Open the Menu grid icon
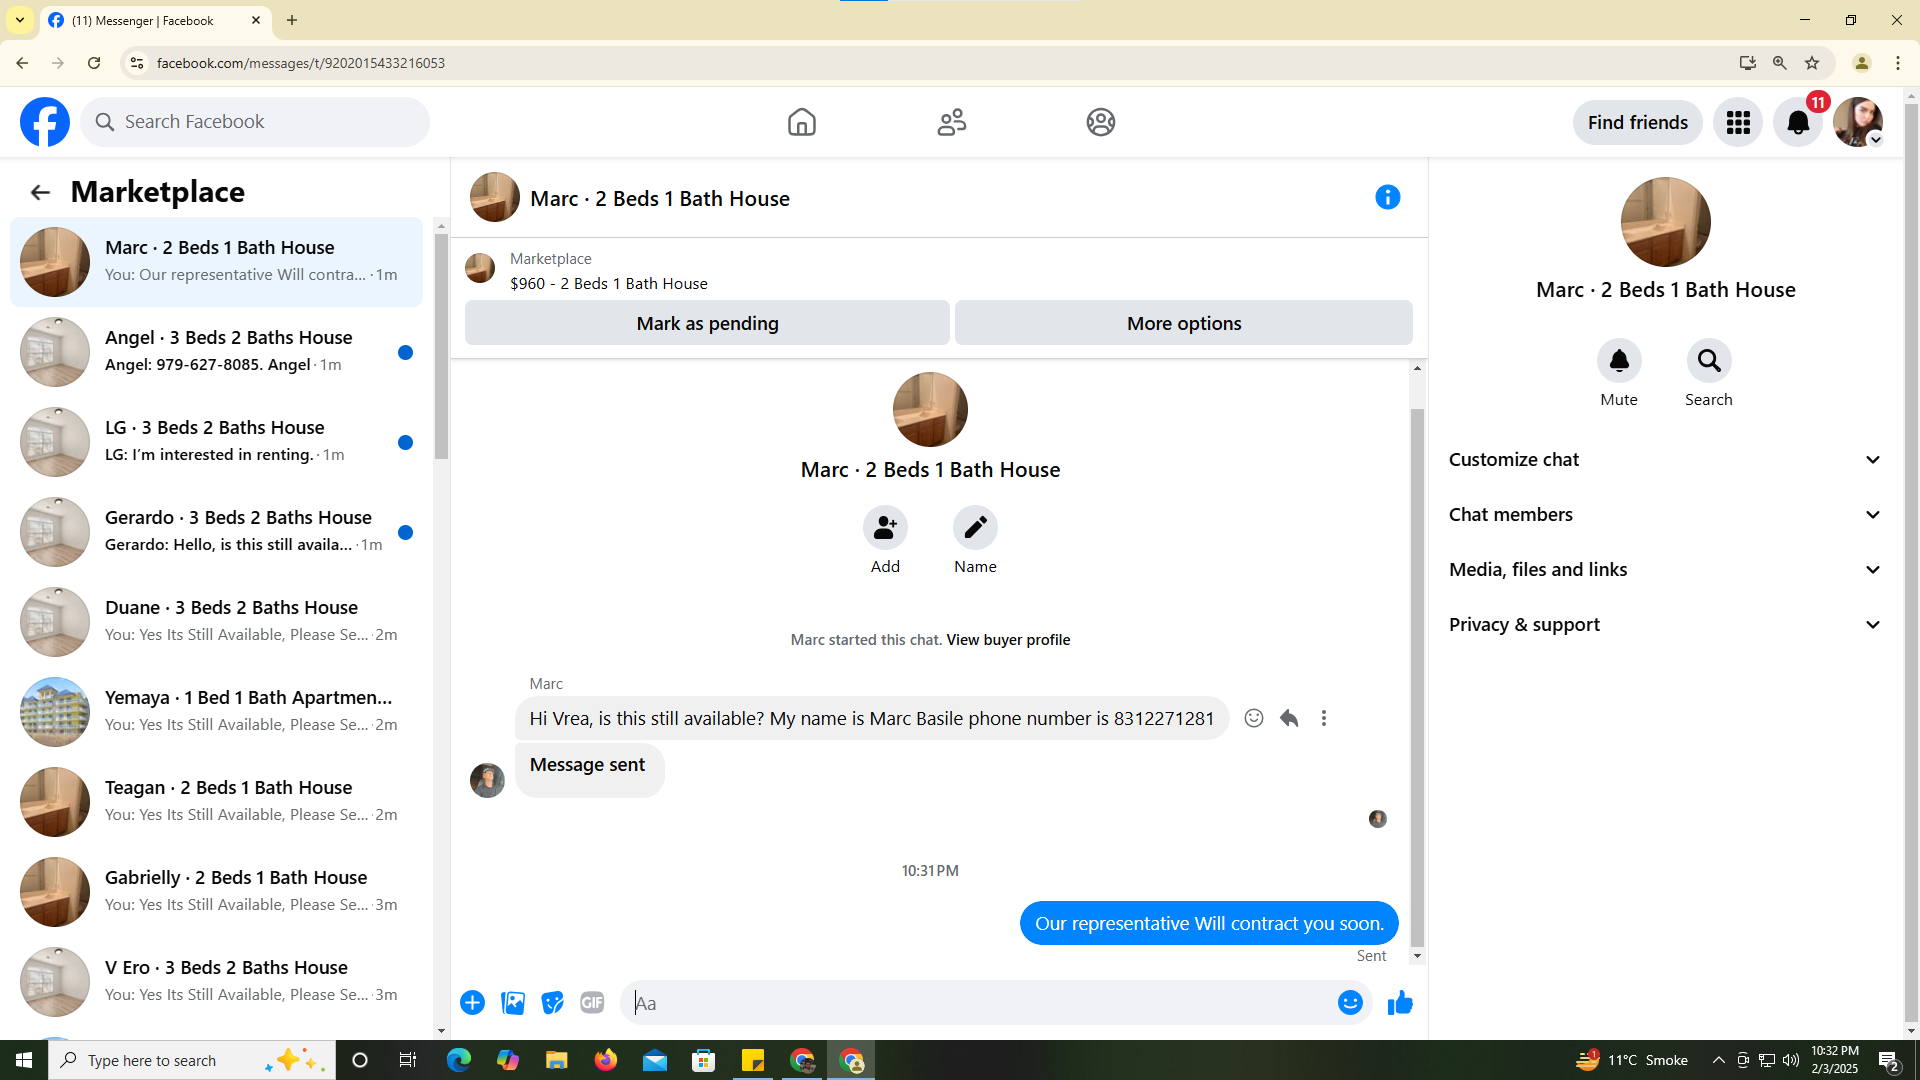The height and width of the screenshot is (1080, 1920). [1737, 122]
